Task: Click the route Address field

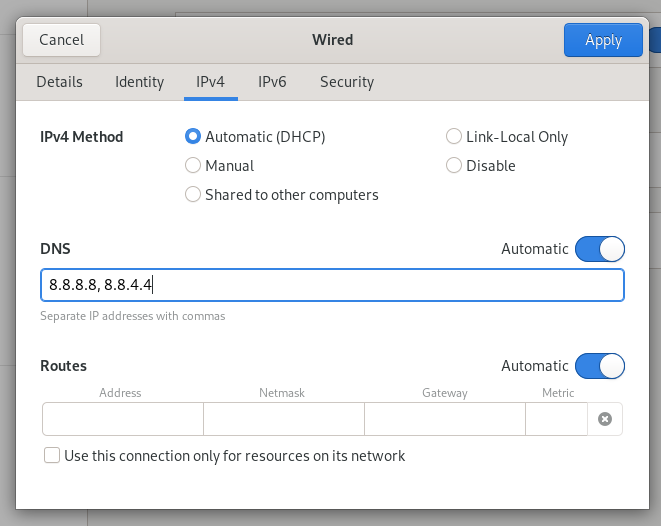Action: [123, 419]
